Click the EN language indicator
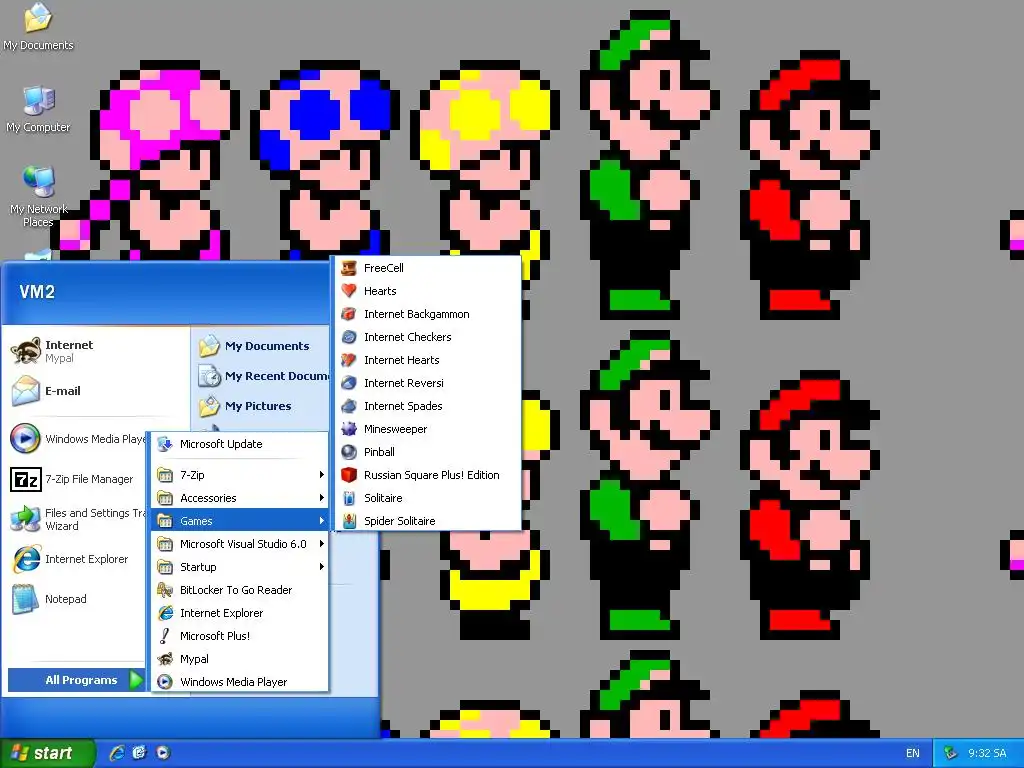Image resolution: width=1024 pixels, height=768 pixels. 912,753
